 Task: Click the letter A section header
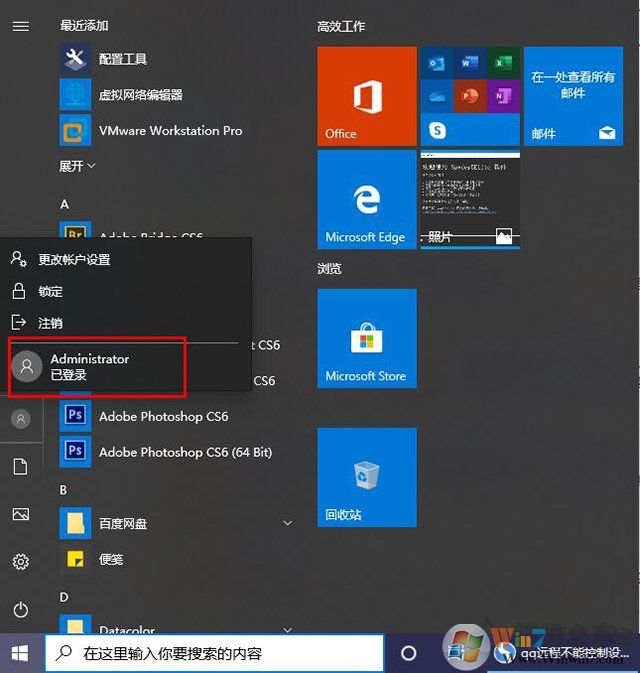click(64, 204)
